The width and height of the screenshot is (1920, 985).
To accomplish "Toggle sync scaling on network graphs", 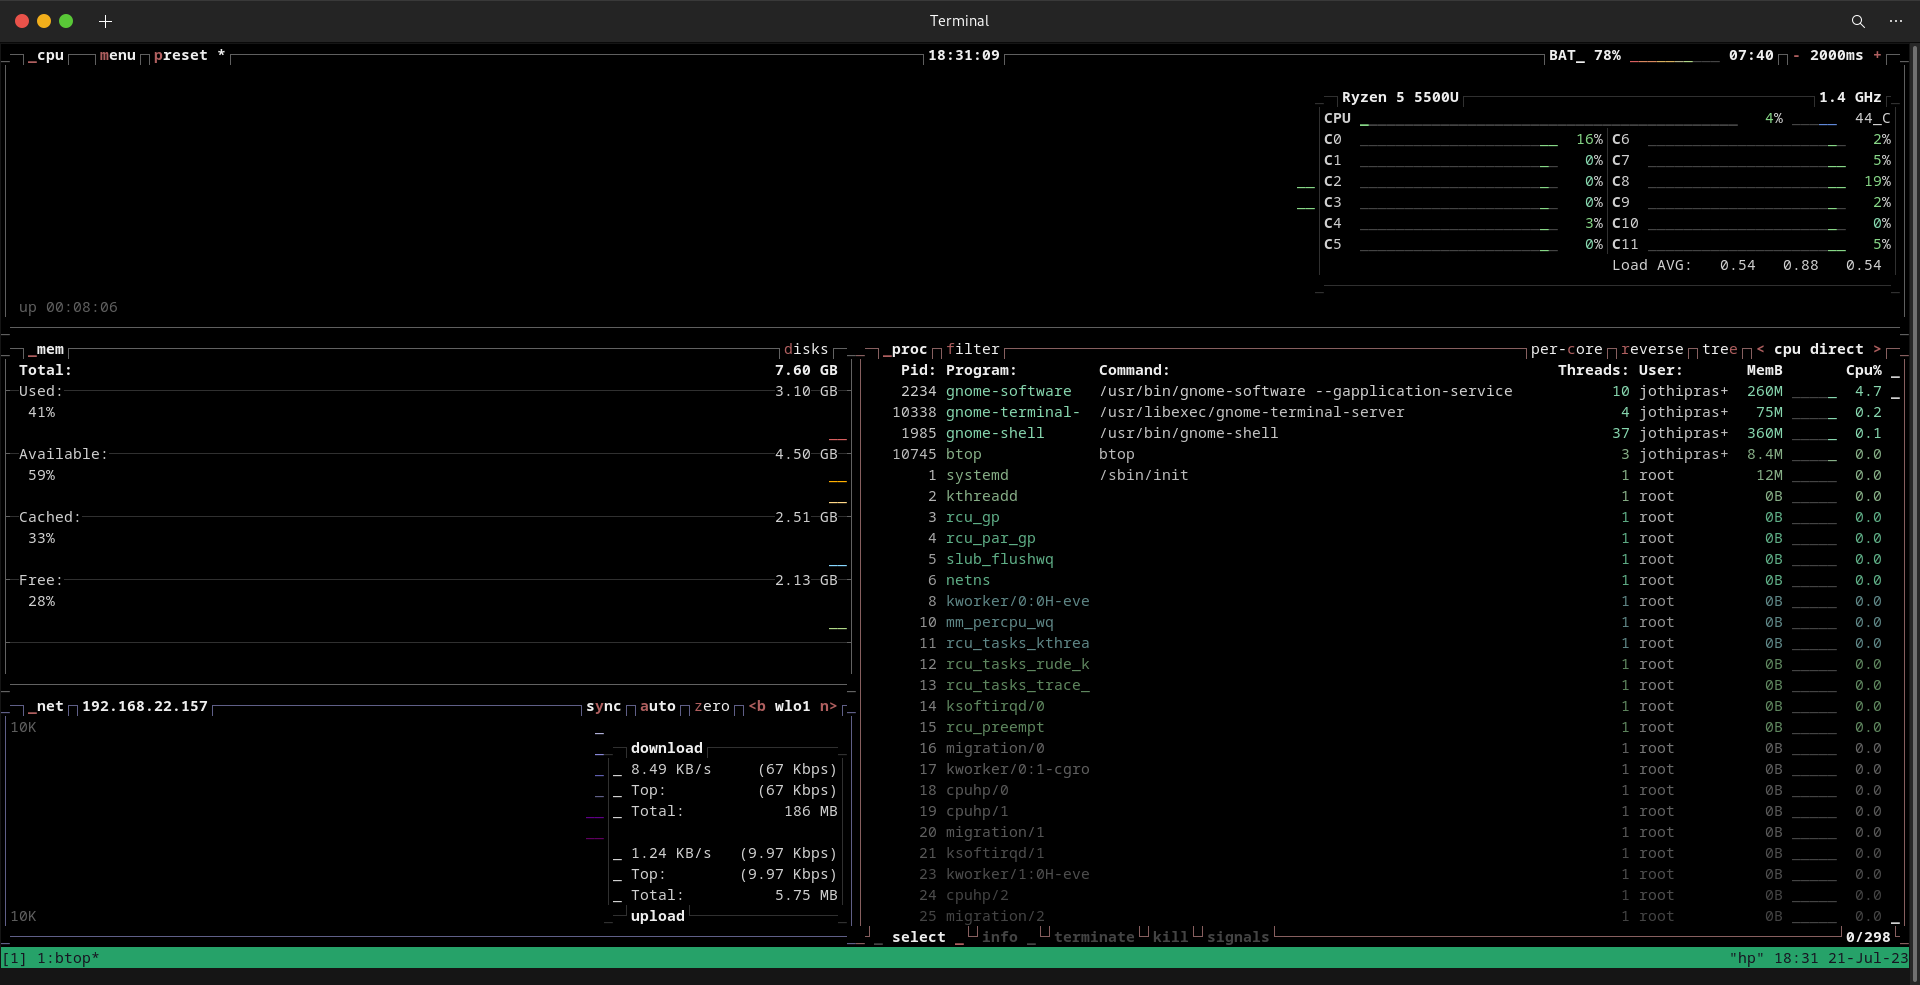I will click(x=604, y=707).
